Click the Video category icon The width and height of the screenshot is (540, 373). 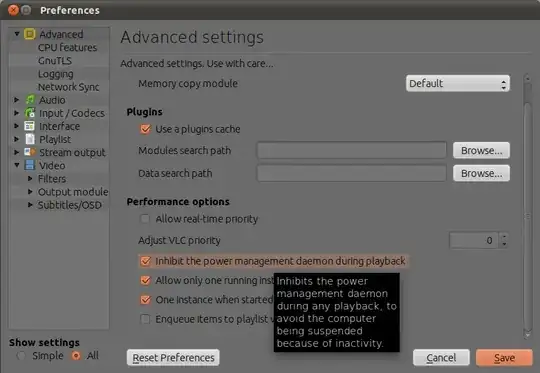tap(30, 165)
